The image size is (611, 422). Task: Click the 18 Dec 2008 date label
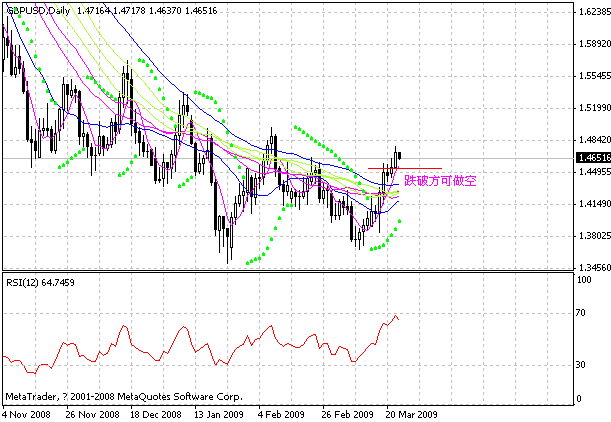(156, 415)
